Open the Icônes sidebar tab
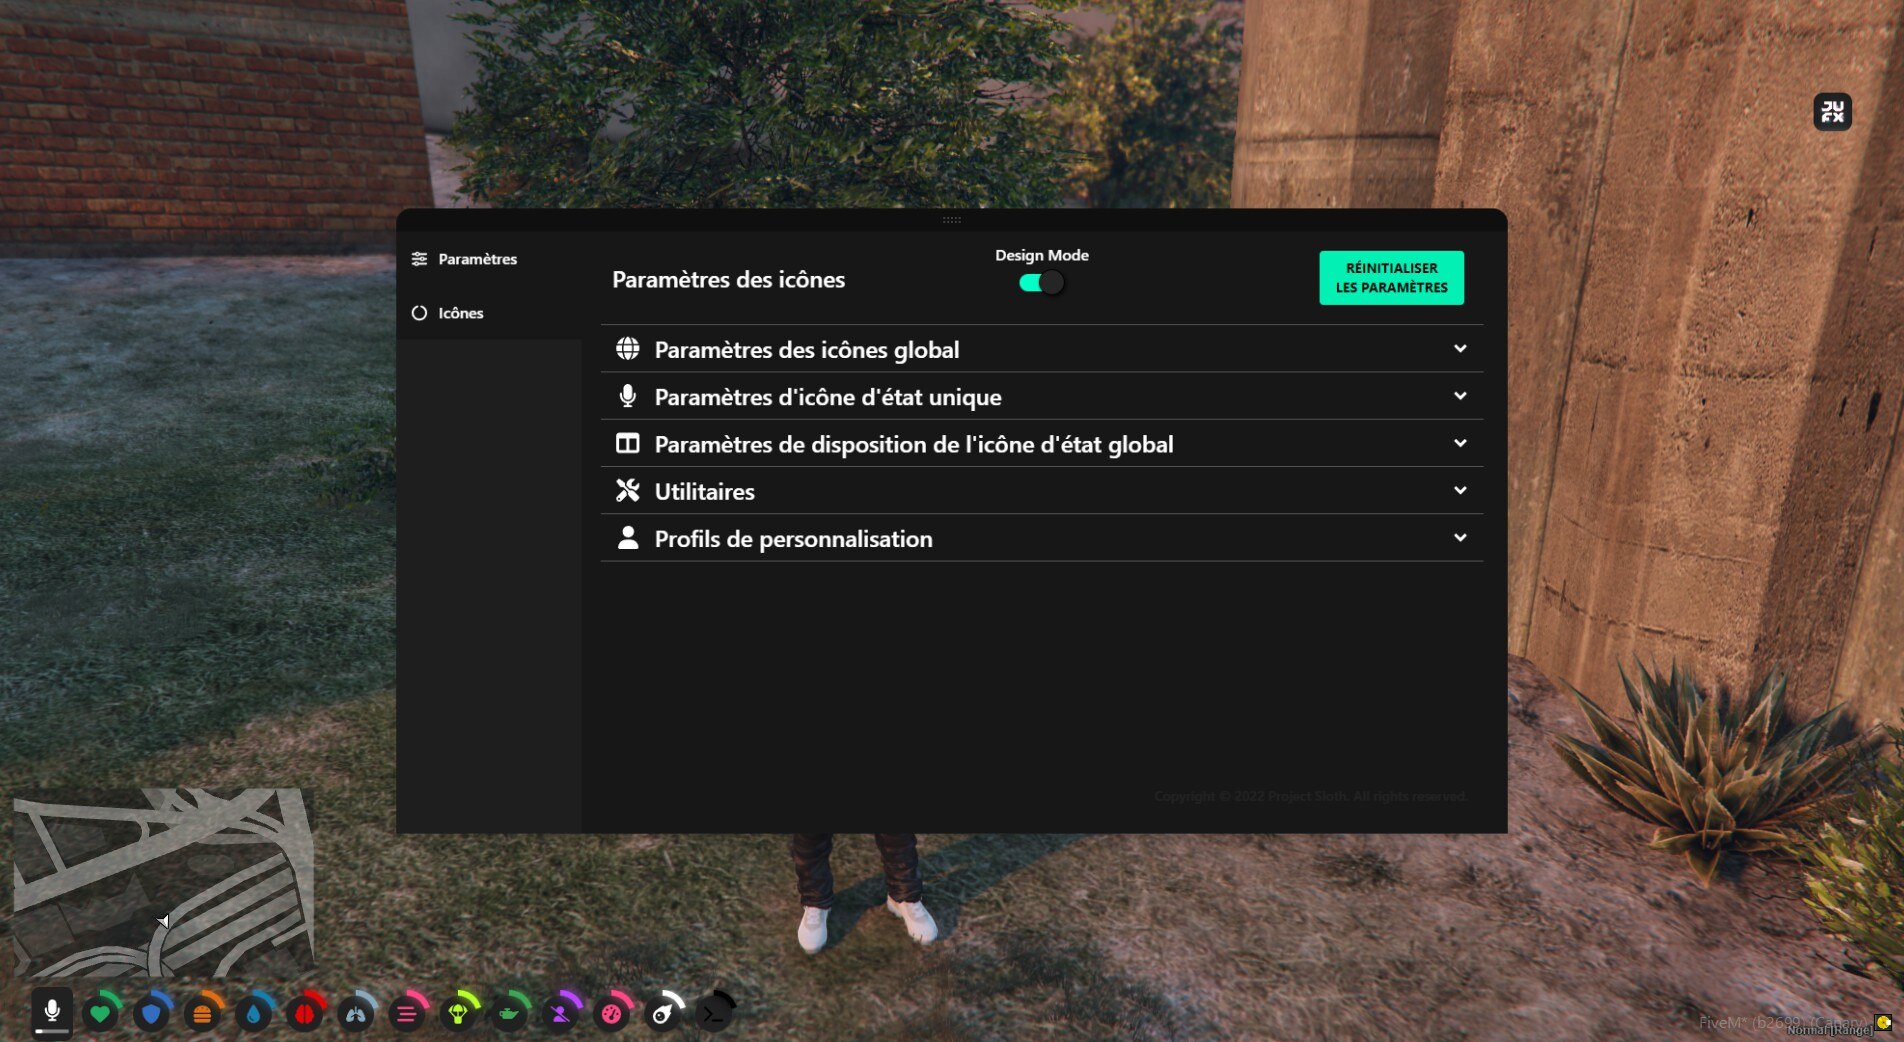The height and width of the screenshot is (1042, 1904). click(x=460, y=313)
